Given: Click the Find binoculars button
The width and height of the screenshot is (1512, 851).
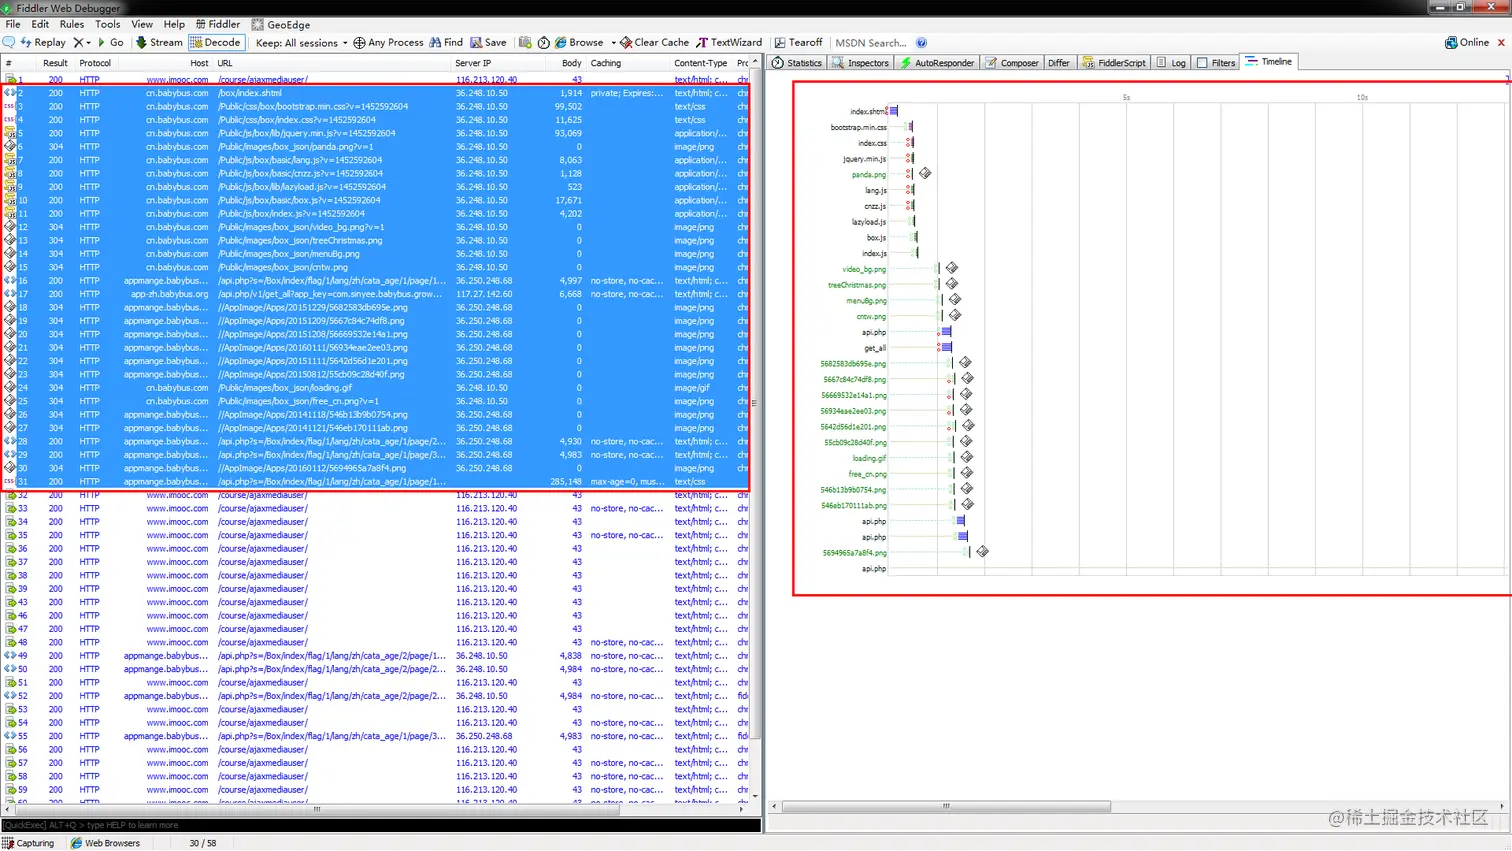Looking at the screenshot, I should [446, 43].
